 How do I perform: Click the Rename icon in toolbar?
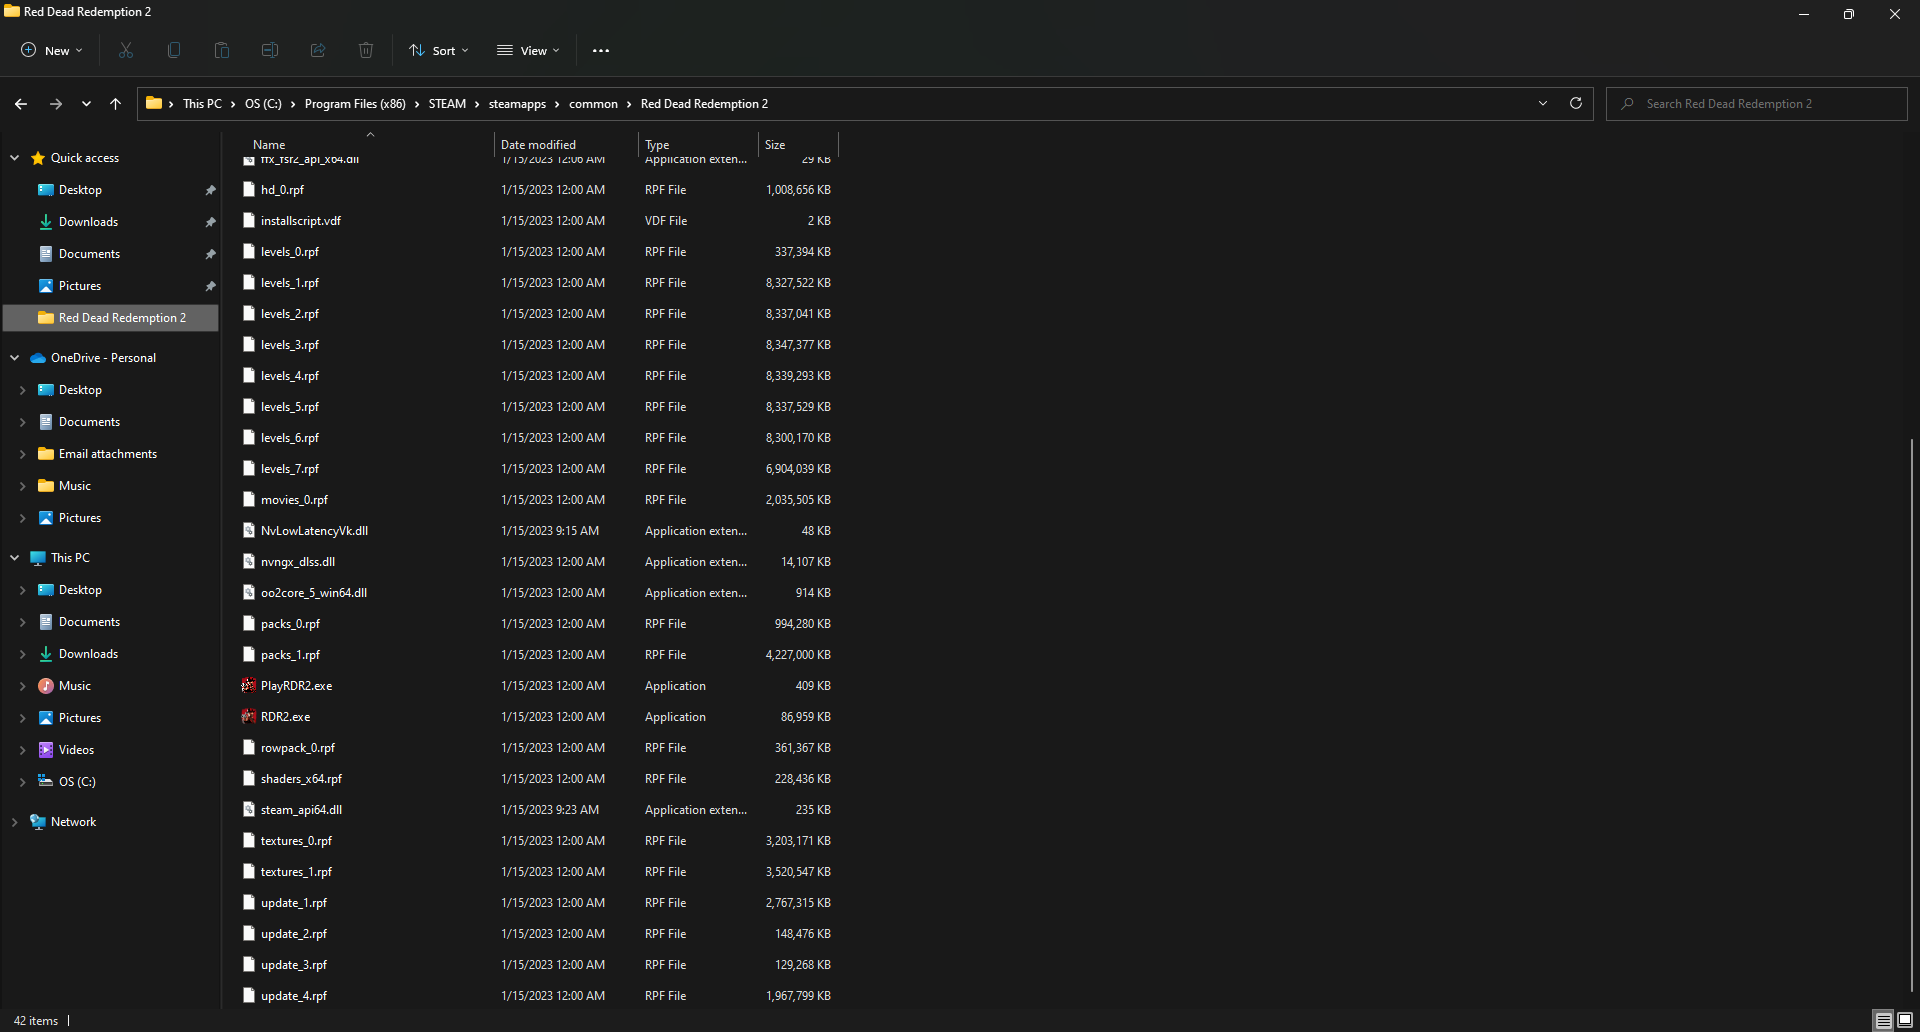point(270,50)
